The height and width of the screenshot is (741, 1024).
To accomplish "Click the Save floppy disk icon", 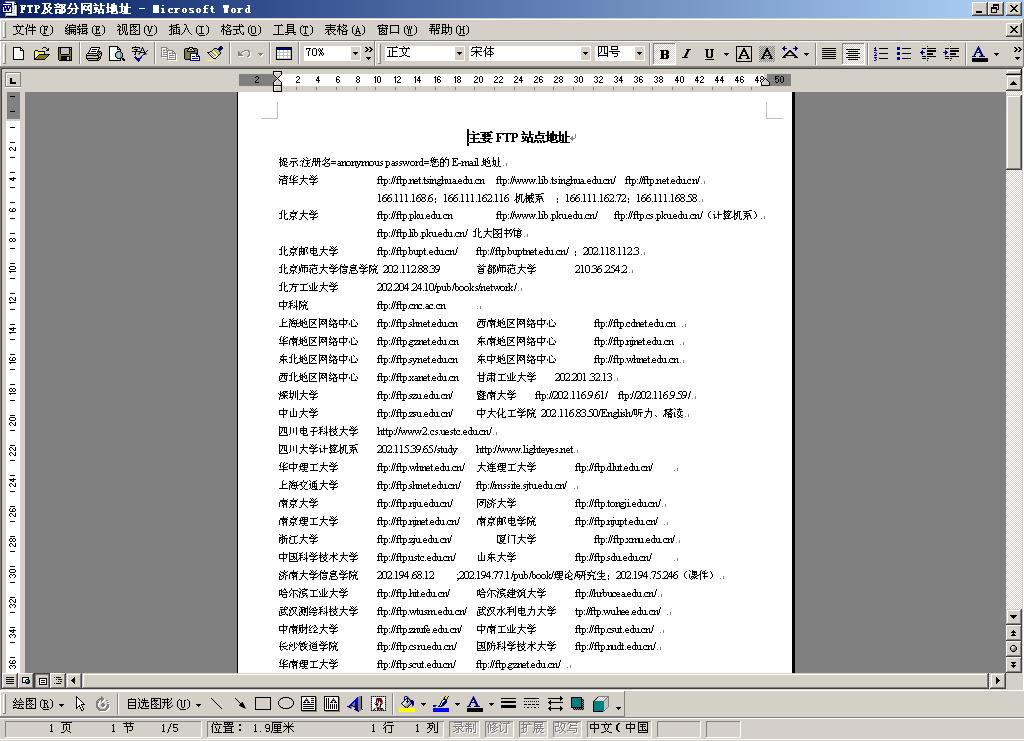I will (x=65, y=54).
